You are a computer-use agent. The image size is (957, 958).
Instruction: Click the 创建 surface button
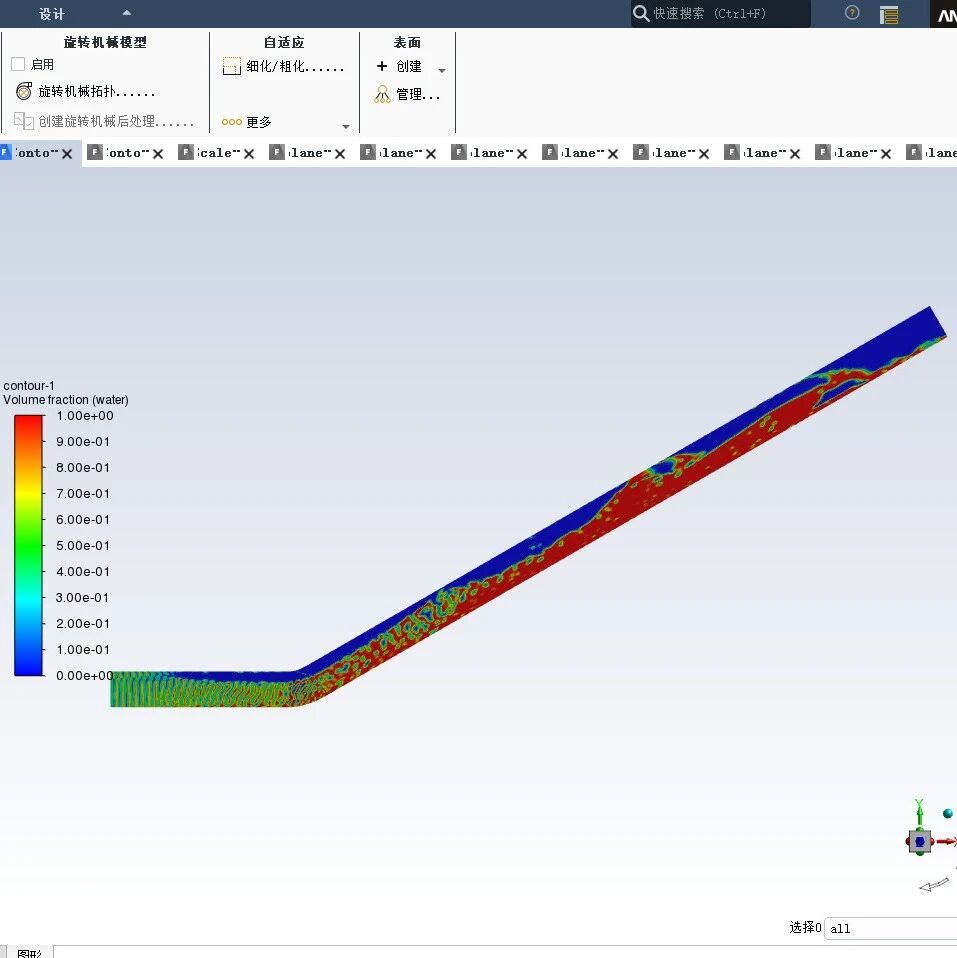400,67
